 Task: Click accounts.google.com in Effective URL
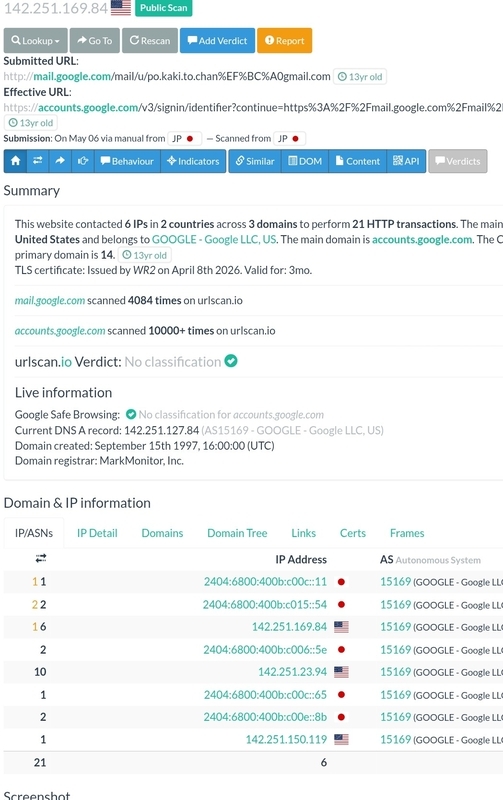(x=88, y=107)
